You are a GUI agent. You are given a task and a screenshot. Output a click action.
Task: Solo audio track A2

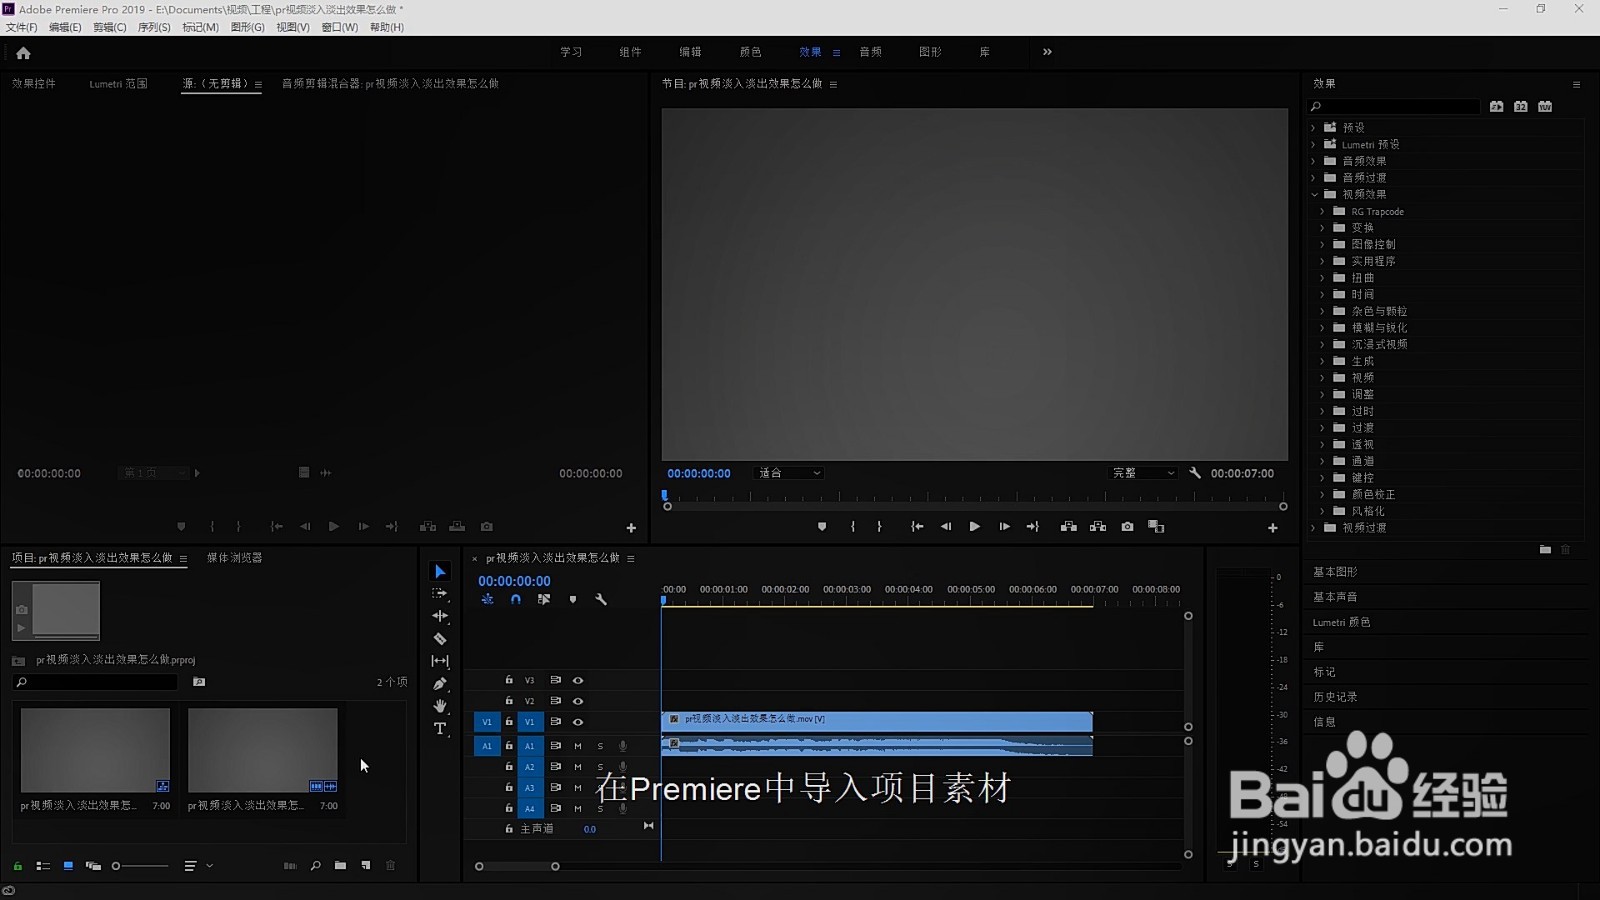600,767
